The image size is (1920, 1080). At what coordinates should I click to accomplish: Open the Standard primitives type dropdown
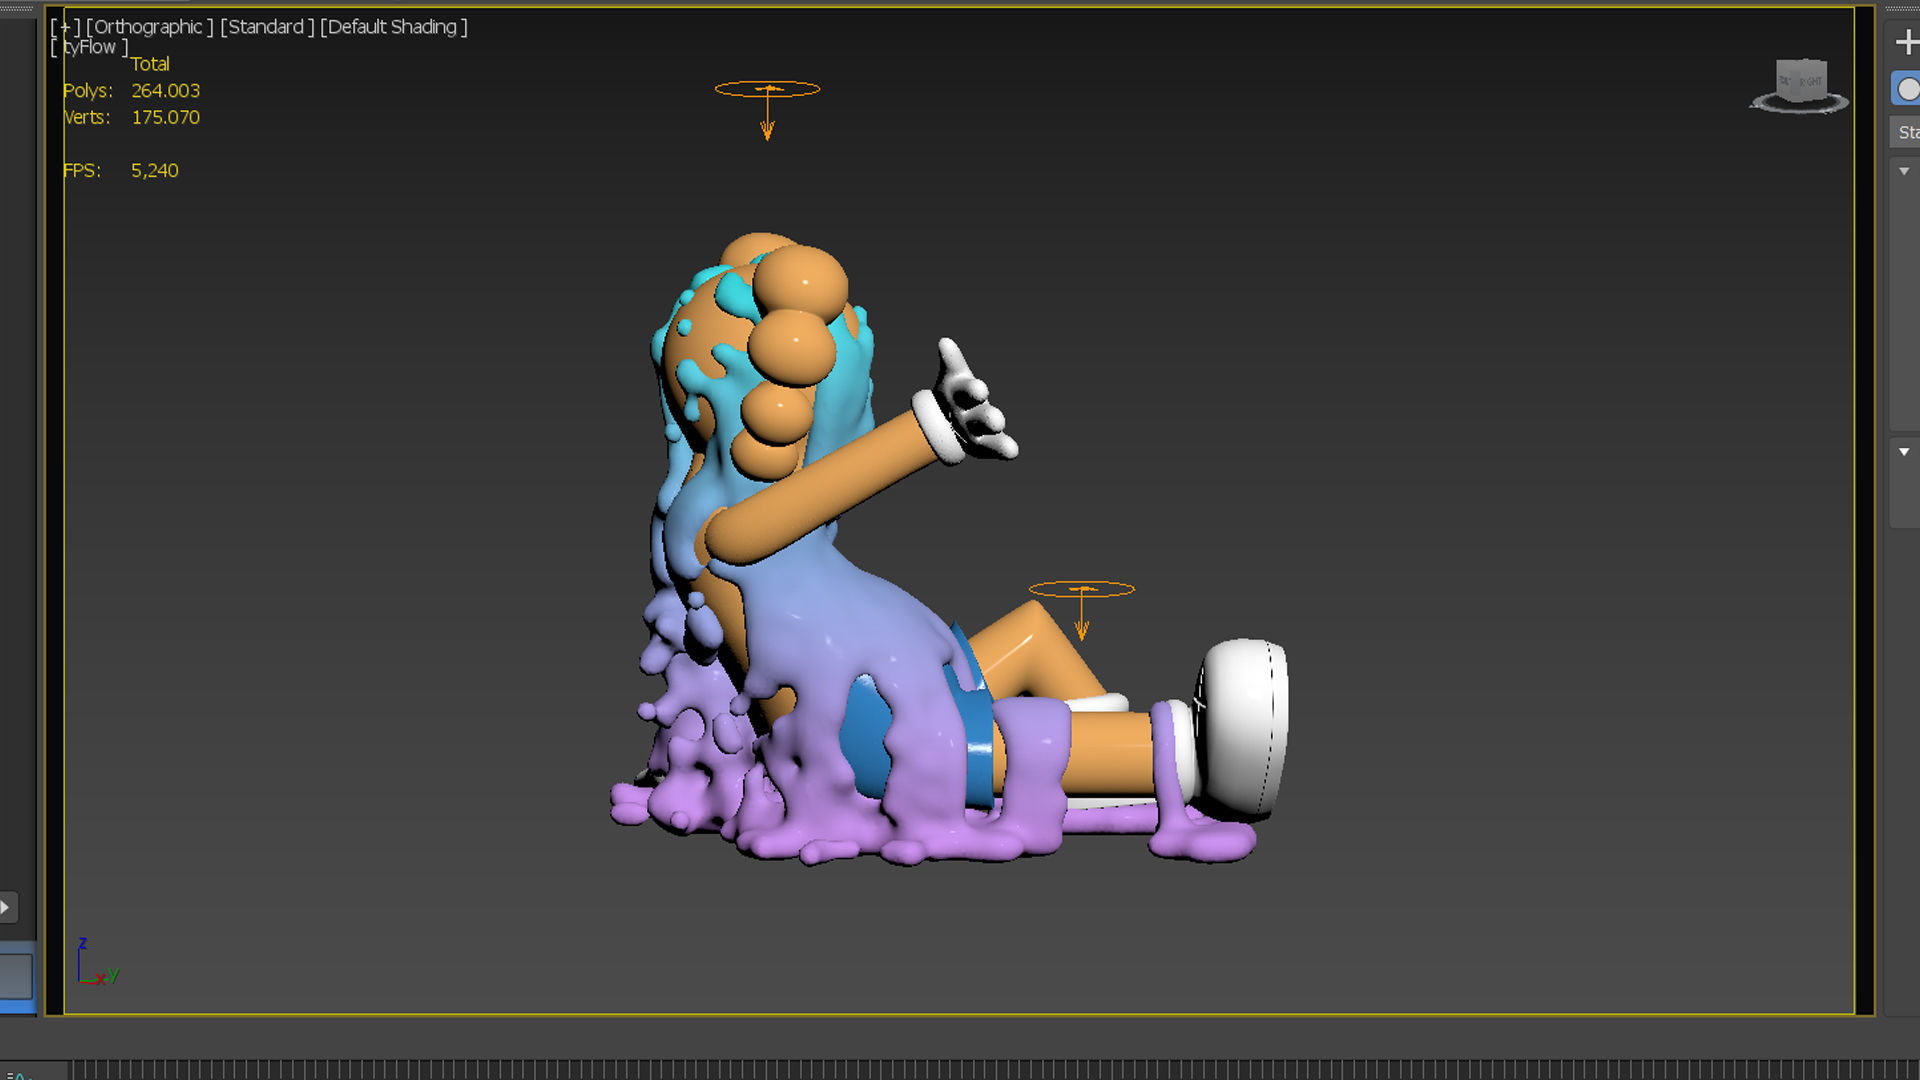click(1906, 132)
